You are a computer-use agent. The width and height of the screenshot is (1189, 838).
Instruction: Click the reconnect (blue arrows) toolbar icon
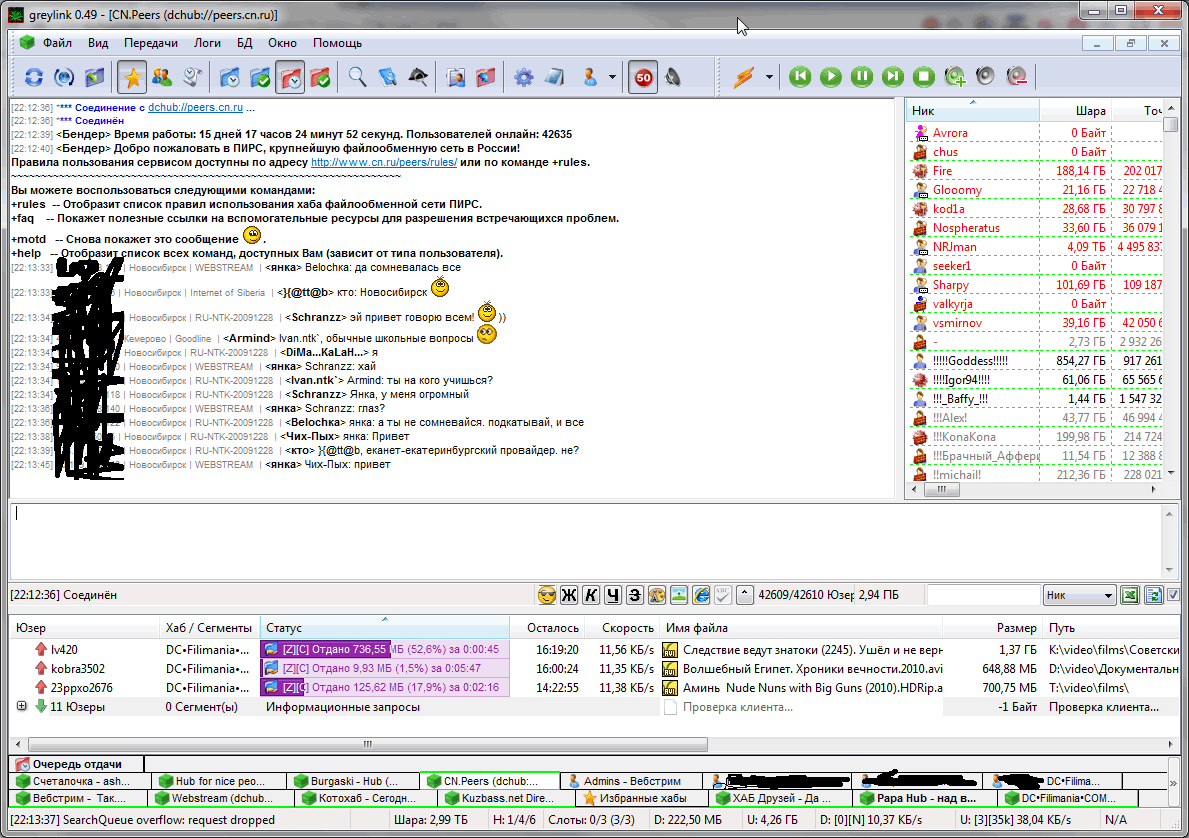click(x=33, y=77)
